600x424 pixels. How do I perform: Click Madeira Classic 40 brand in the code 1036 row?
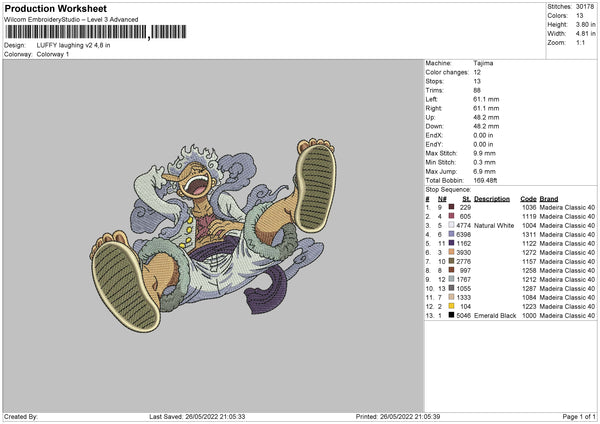pos(567,207)
